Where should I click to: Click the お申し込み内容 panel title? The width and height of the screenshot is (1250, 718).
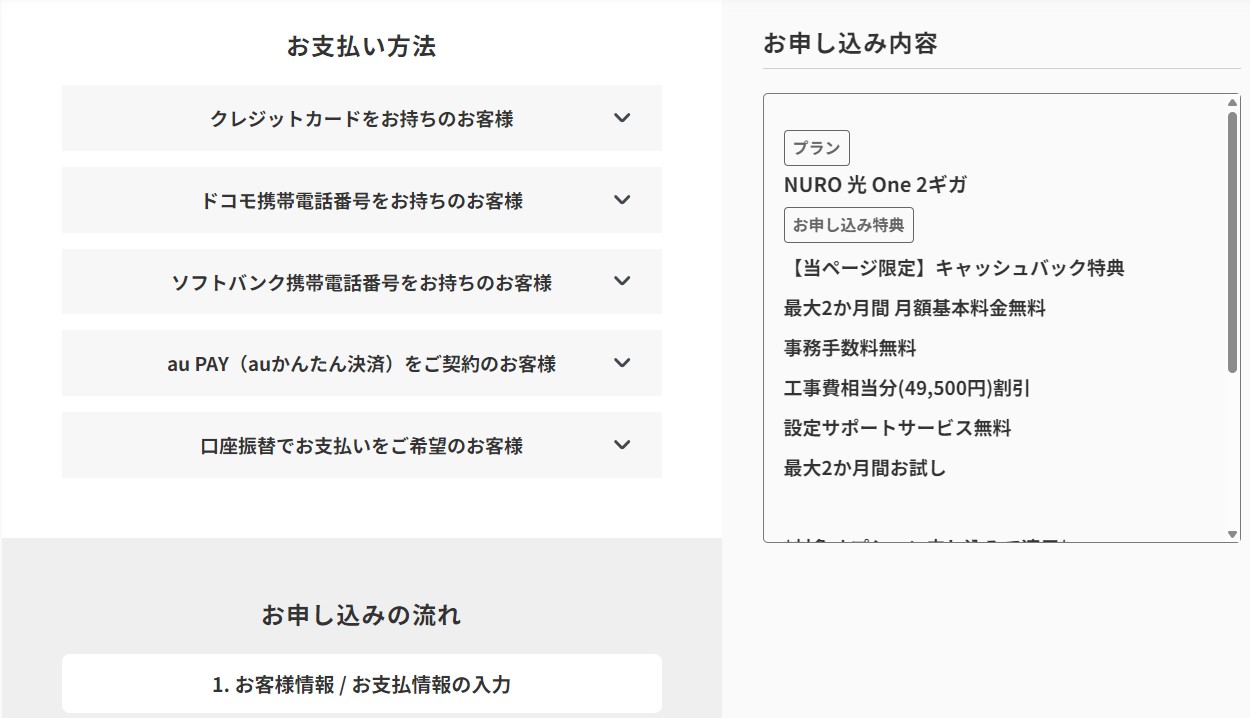pos(850,43)
